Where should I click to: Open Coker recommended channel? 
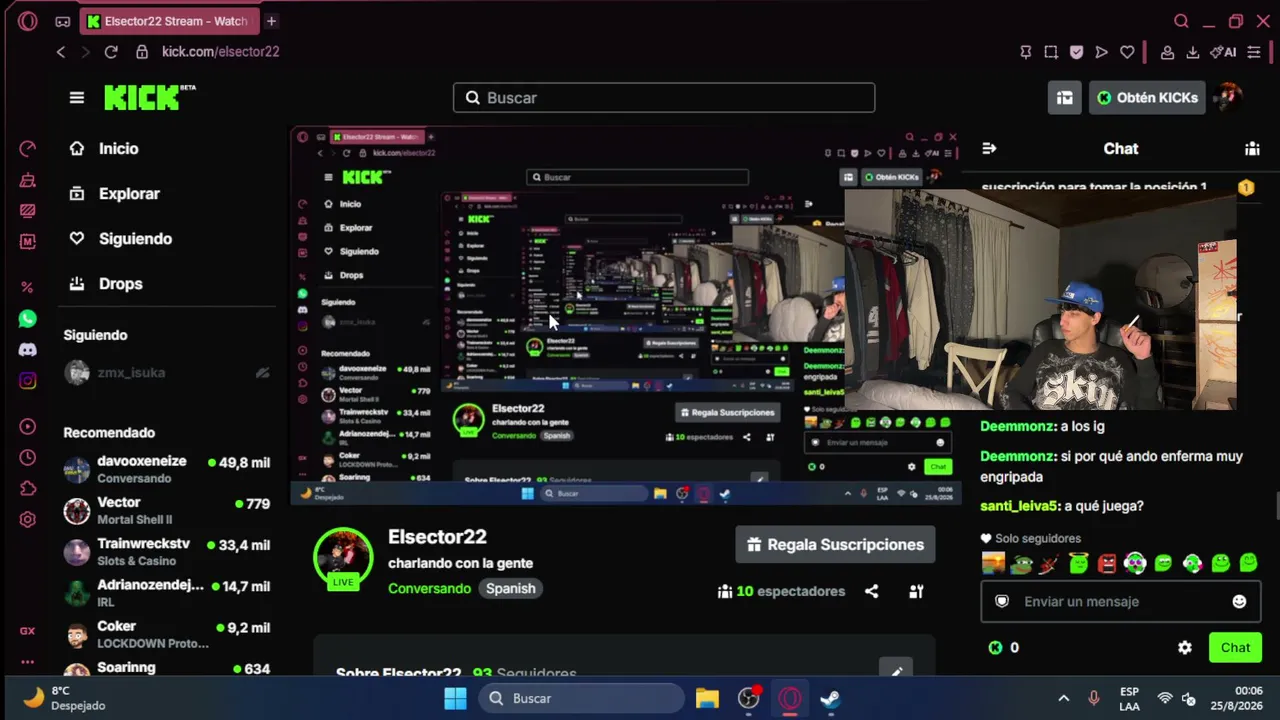[167, 634]
